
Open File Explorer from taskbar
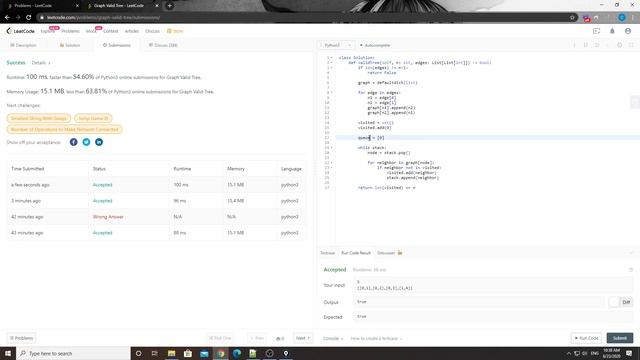pyautogui.click(x=171, y=353)
